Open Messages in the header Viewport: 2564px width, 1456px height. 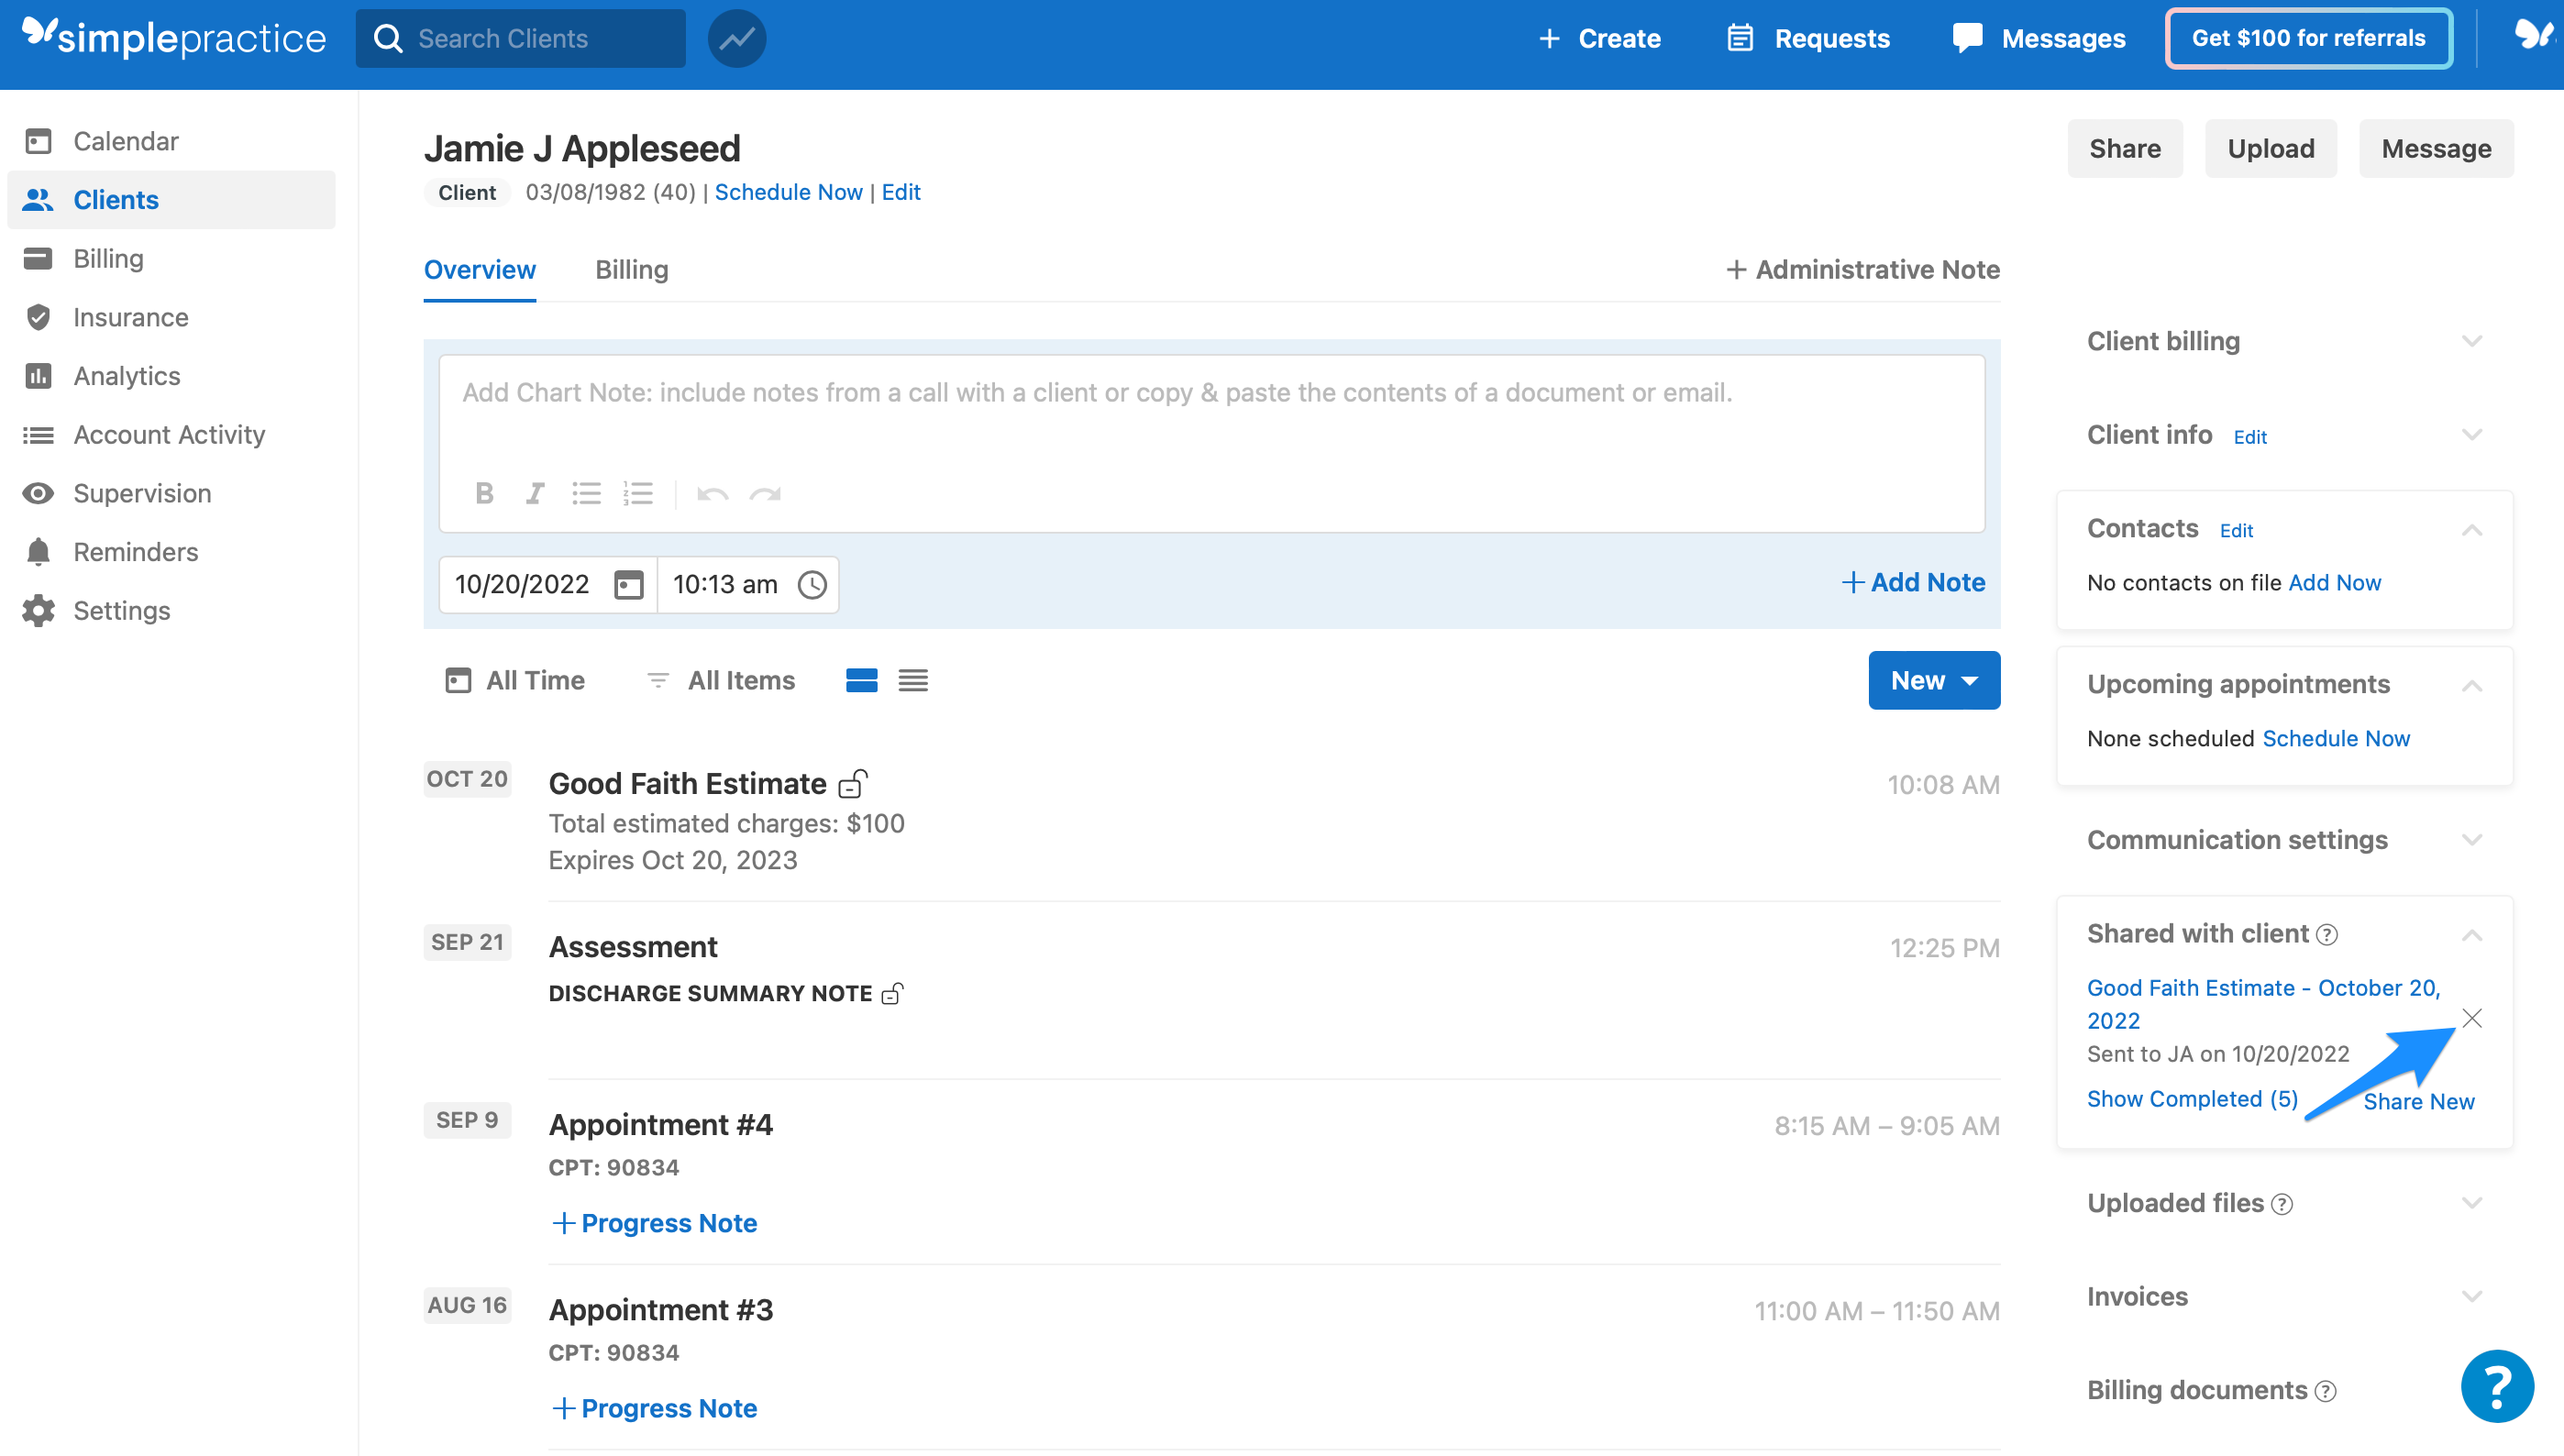[x=2039, y=39]
